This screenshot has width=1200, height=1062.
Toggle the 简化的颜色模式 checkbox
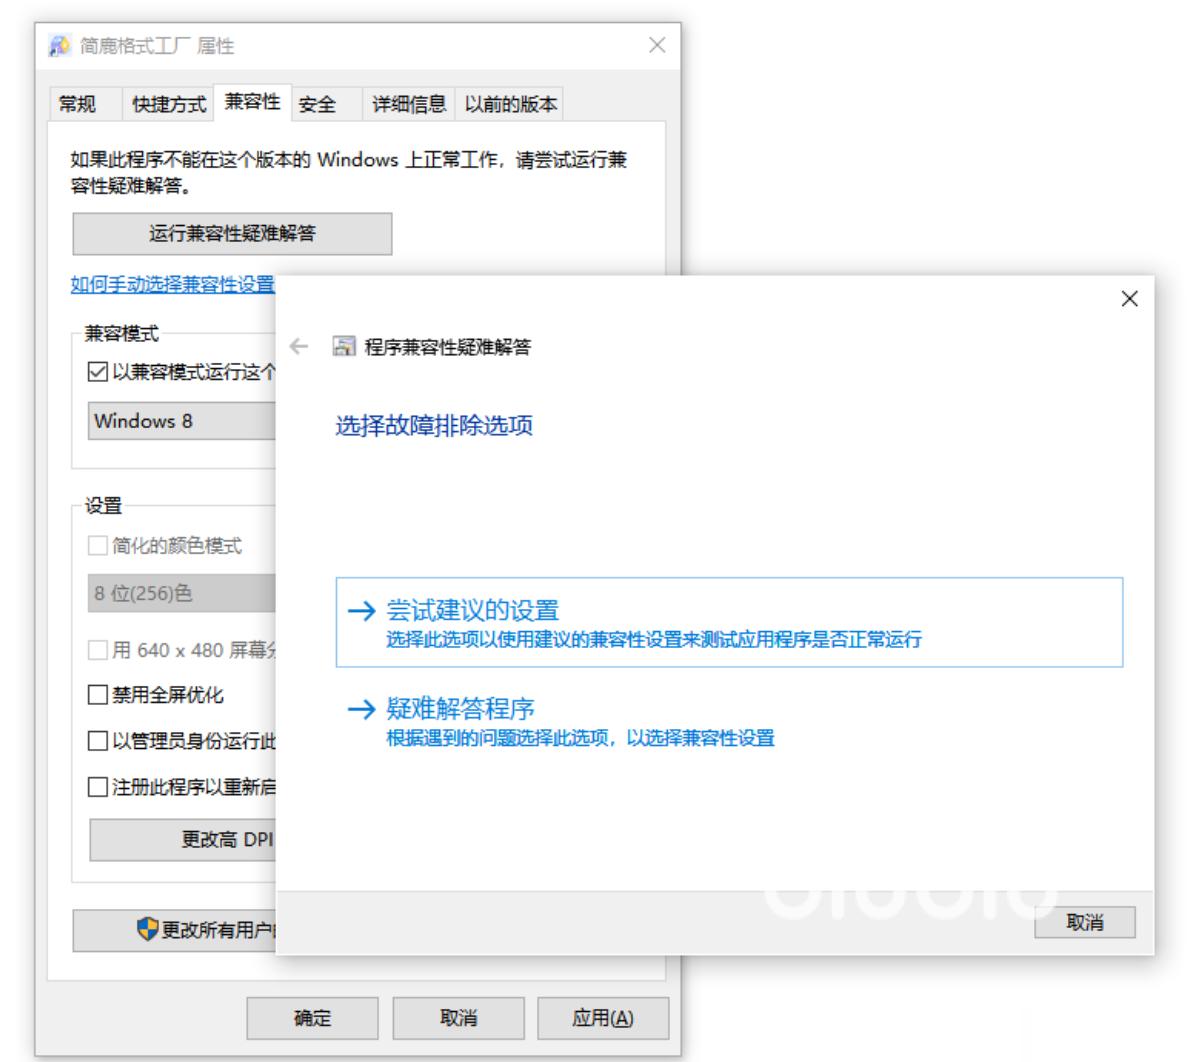click(x=98, y=546)
